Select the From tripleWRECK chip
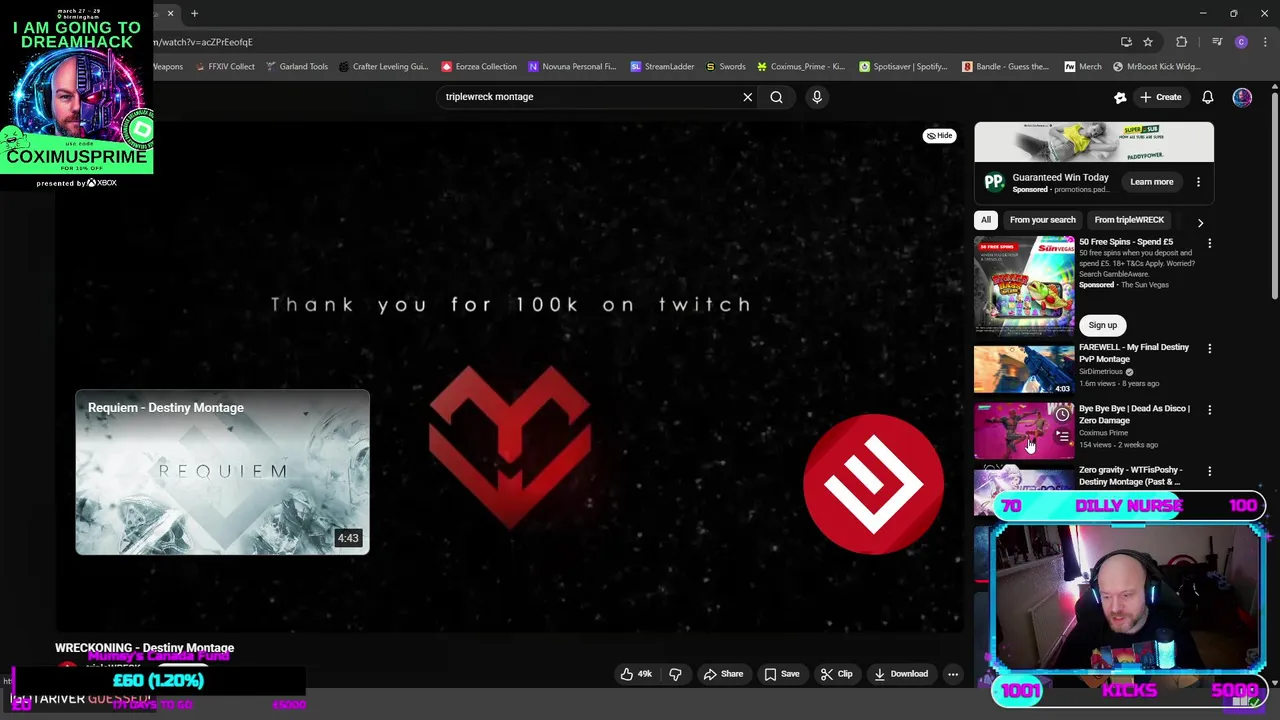 pos(1129,220)
